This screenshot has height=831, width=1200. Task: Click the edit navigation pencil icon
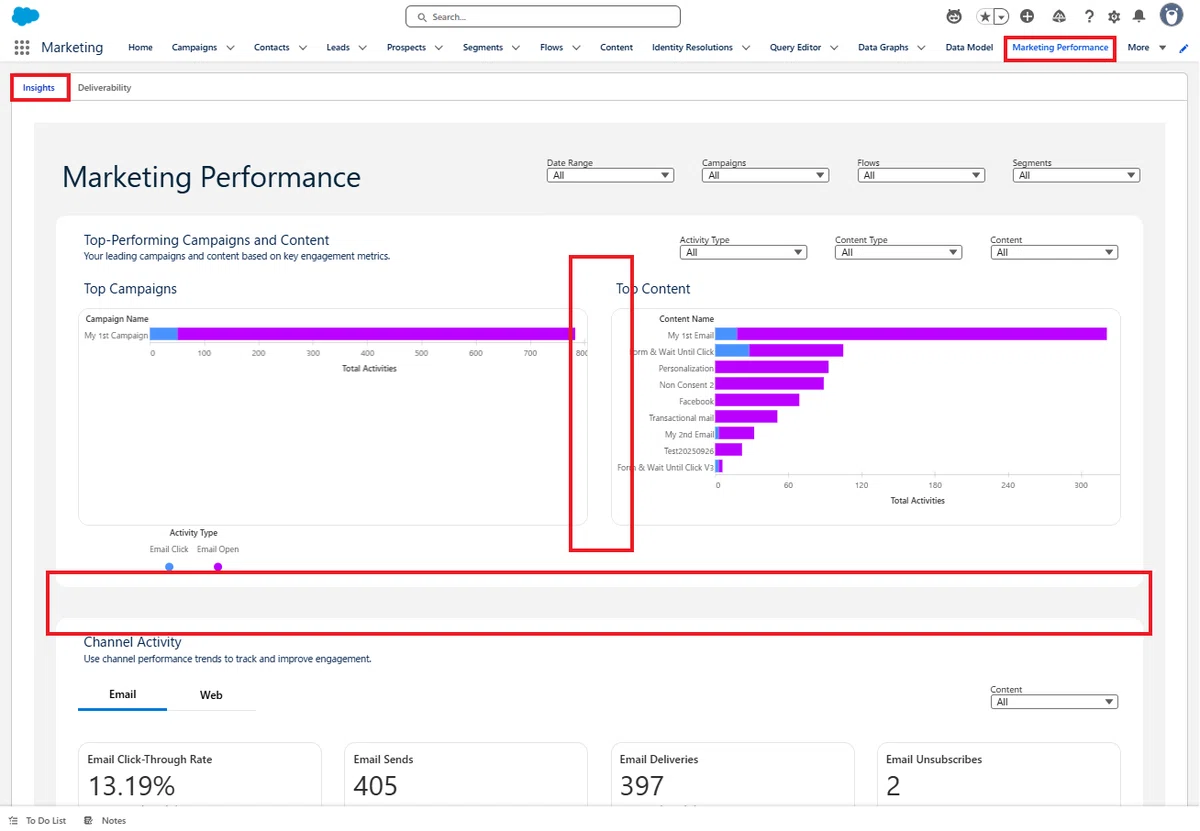coord(1185,48)
